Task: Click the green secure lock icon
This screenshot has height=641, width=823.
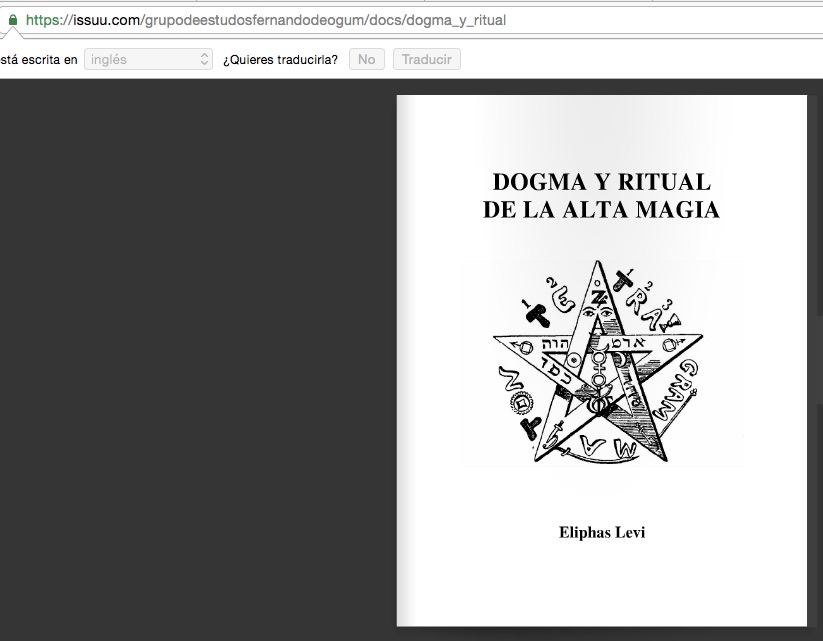Action: [12, 20]
